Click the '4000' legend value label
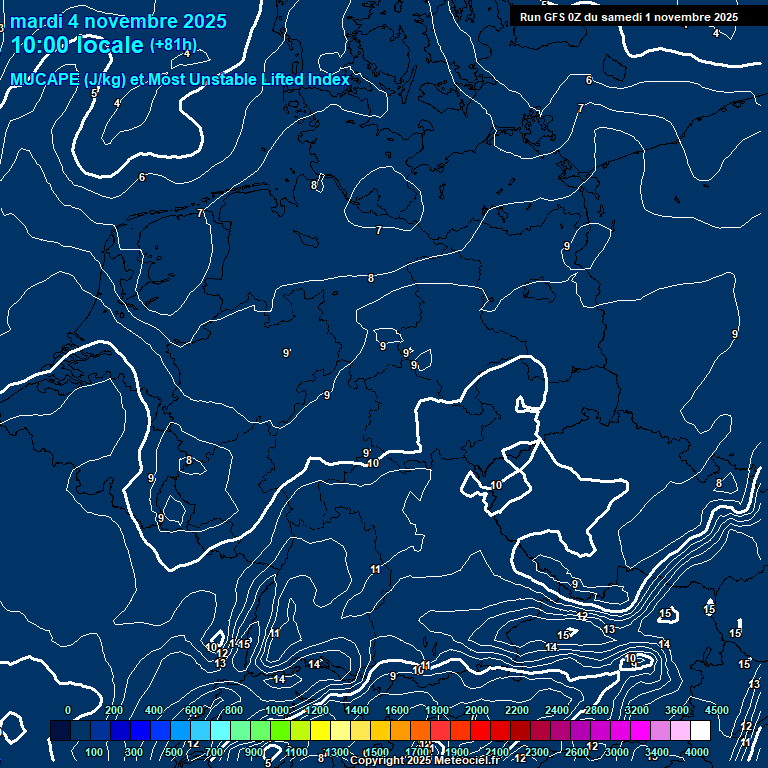This screenshot has width=768, height=768. tap(696, 752)
